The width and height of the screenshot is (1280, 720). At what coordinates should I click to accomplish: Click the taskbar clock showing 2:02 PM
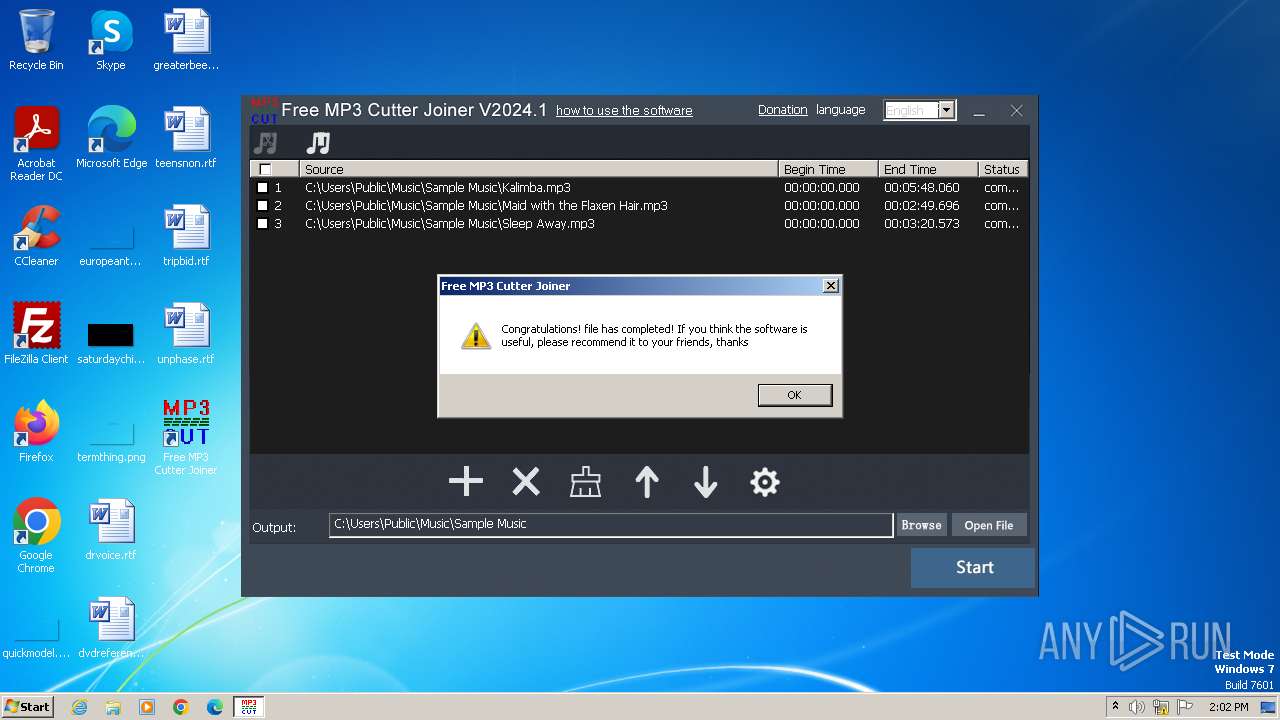point(1228,707)
